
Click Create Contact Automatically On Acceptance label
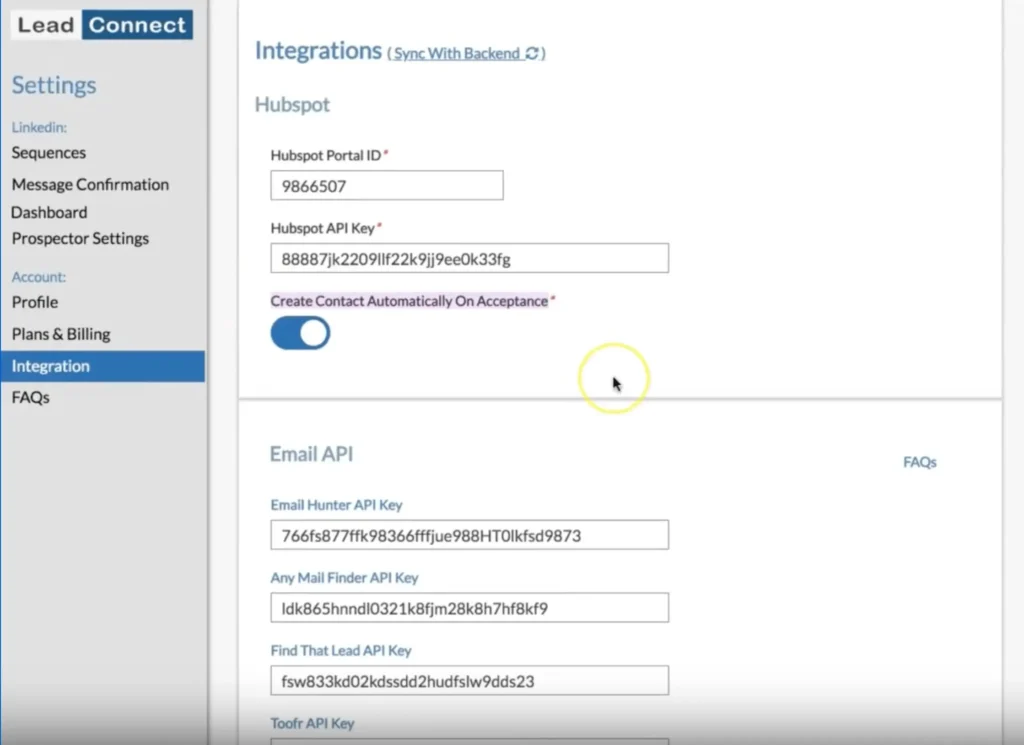(409, 301)
